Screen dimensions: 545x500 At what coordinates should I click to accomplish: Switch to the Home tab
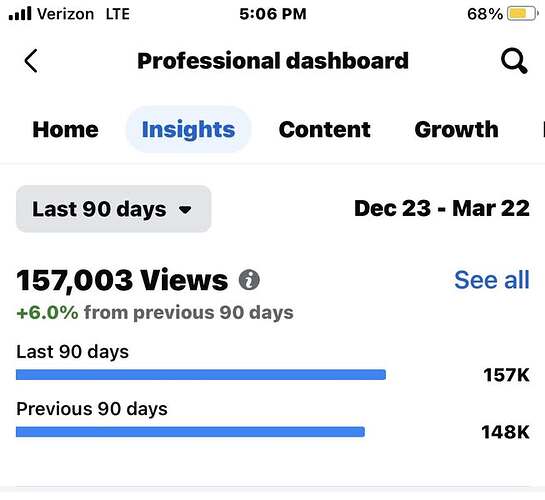[x=65, y=130]
